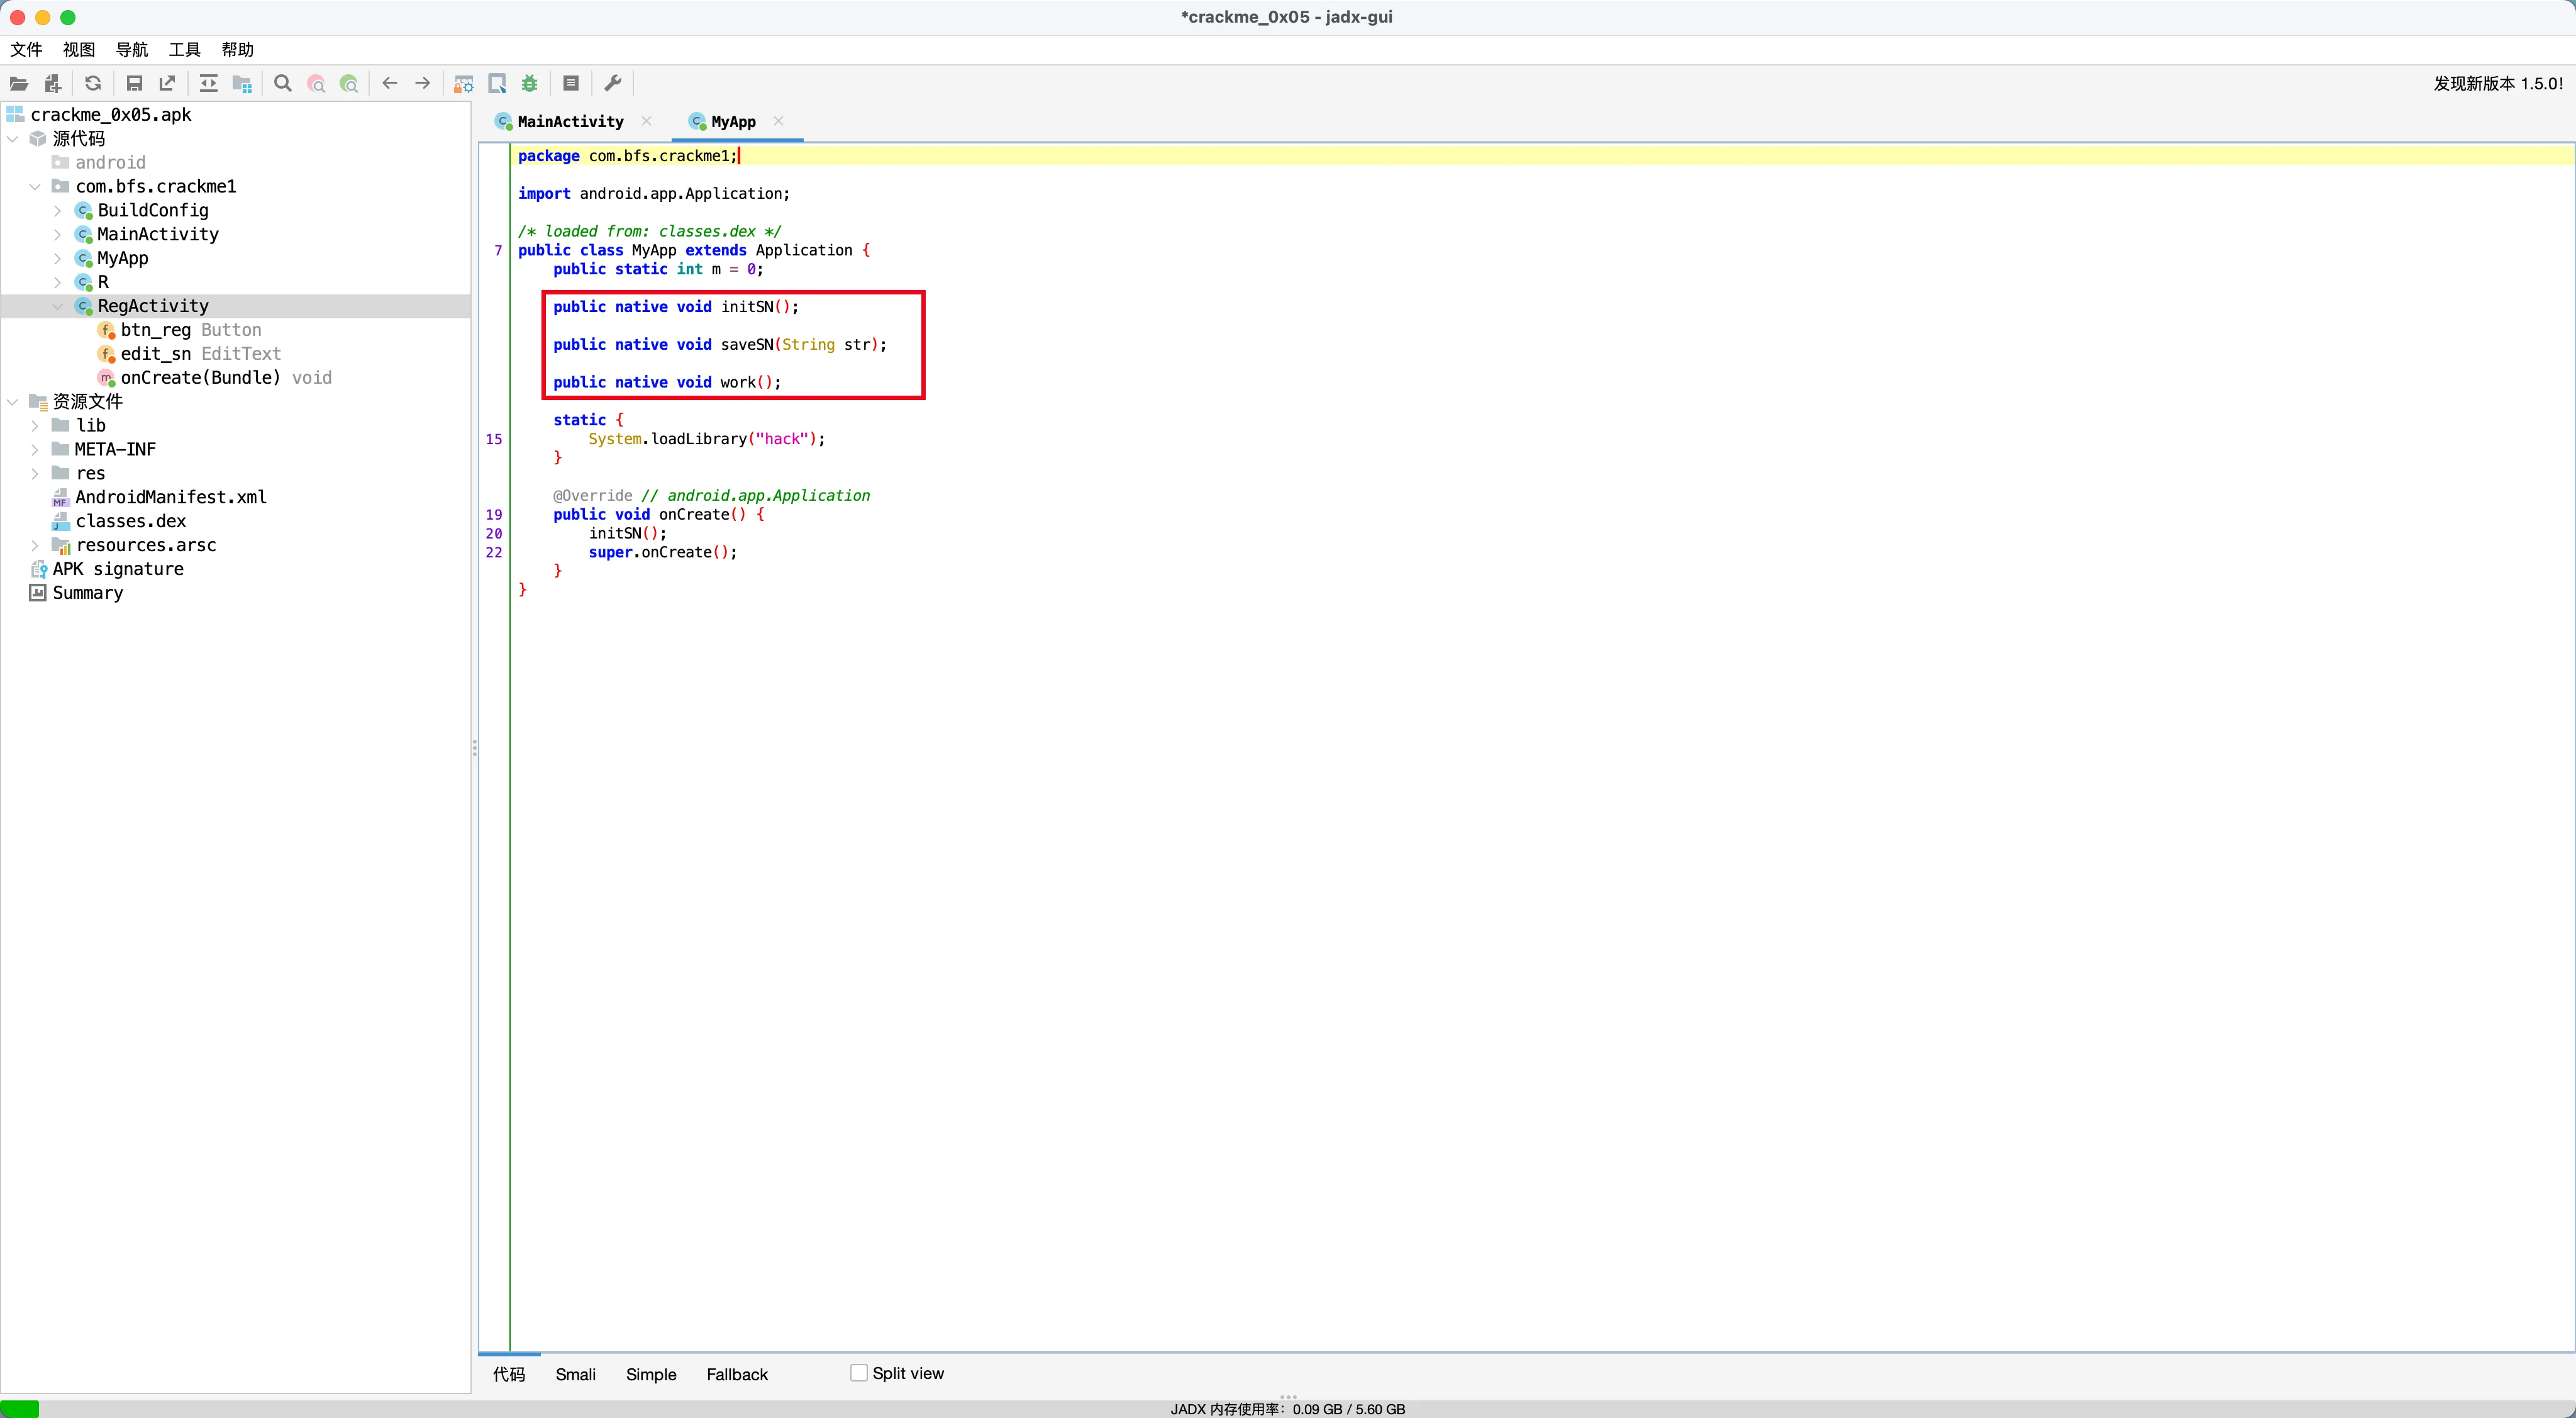Image resolution: width=2576 pixels, height=1418 pixels.
Task: Click the new version 1.5.0 notice
Action: click(2497, 84)
